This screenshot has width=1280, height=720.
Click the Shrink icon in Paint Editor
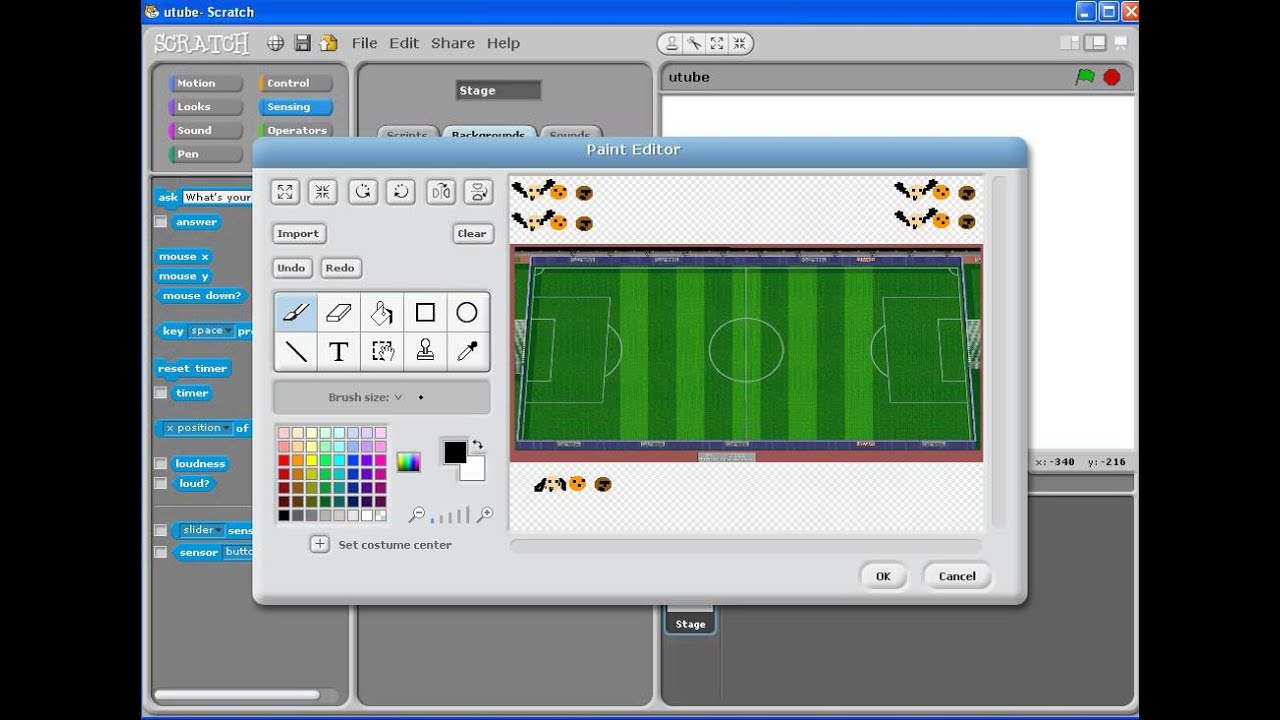point(322,192)
